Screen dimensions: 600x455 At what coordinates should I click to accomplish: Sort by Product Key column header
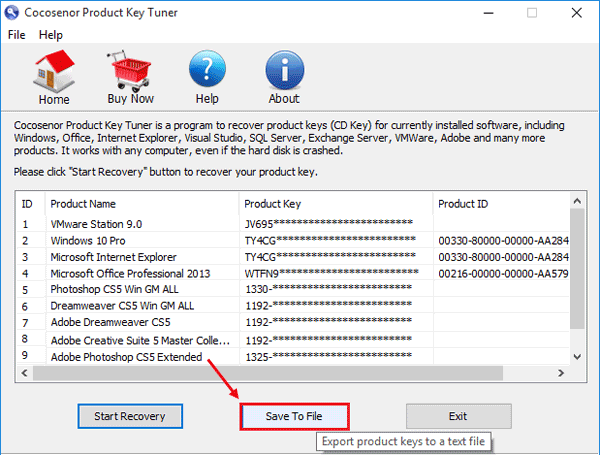(336, 204)
